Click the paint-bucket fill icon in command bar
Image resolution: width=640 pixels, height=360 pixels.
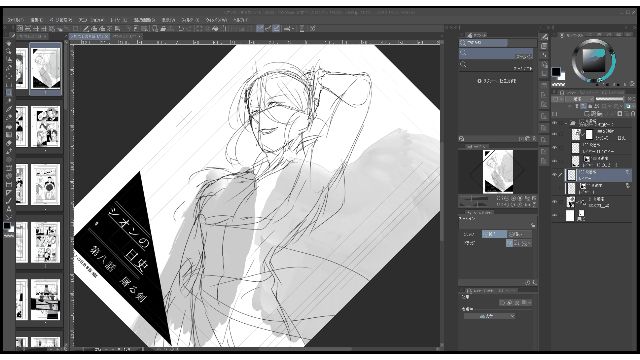215,29
